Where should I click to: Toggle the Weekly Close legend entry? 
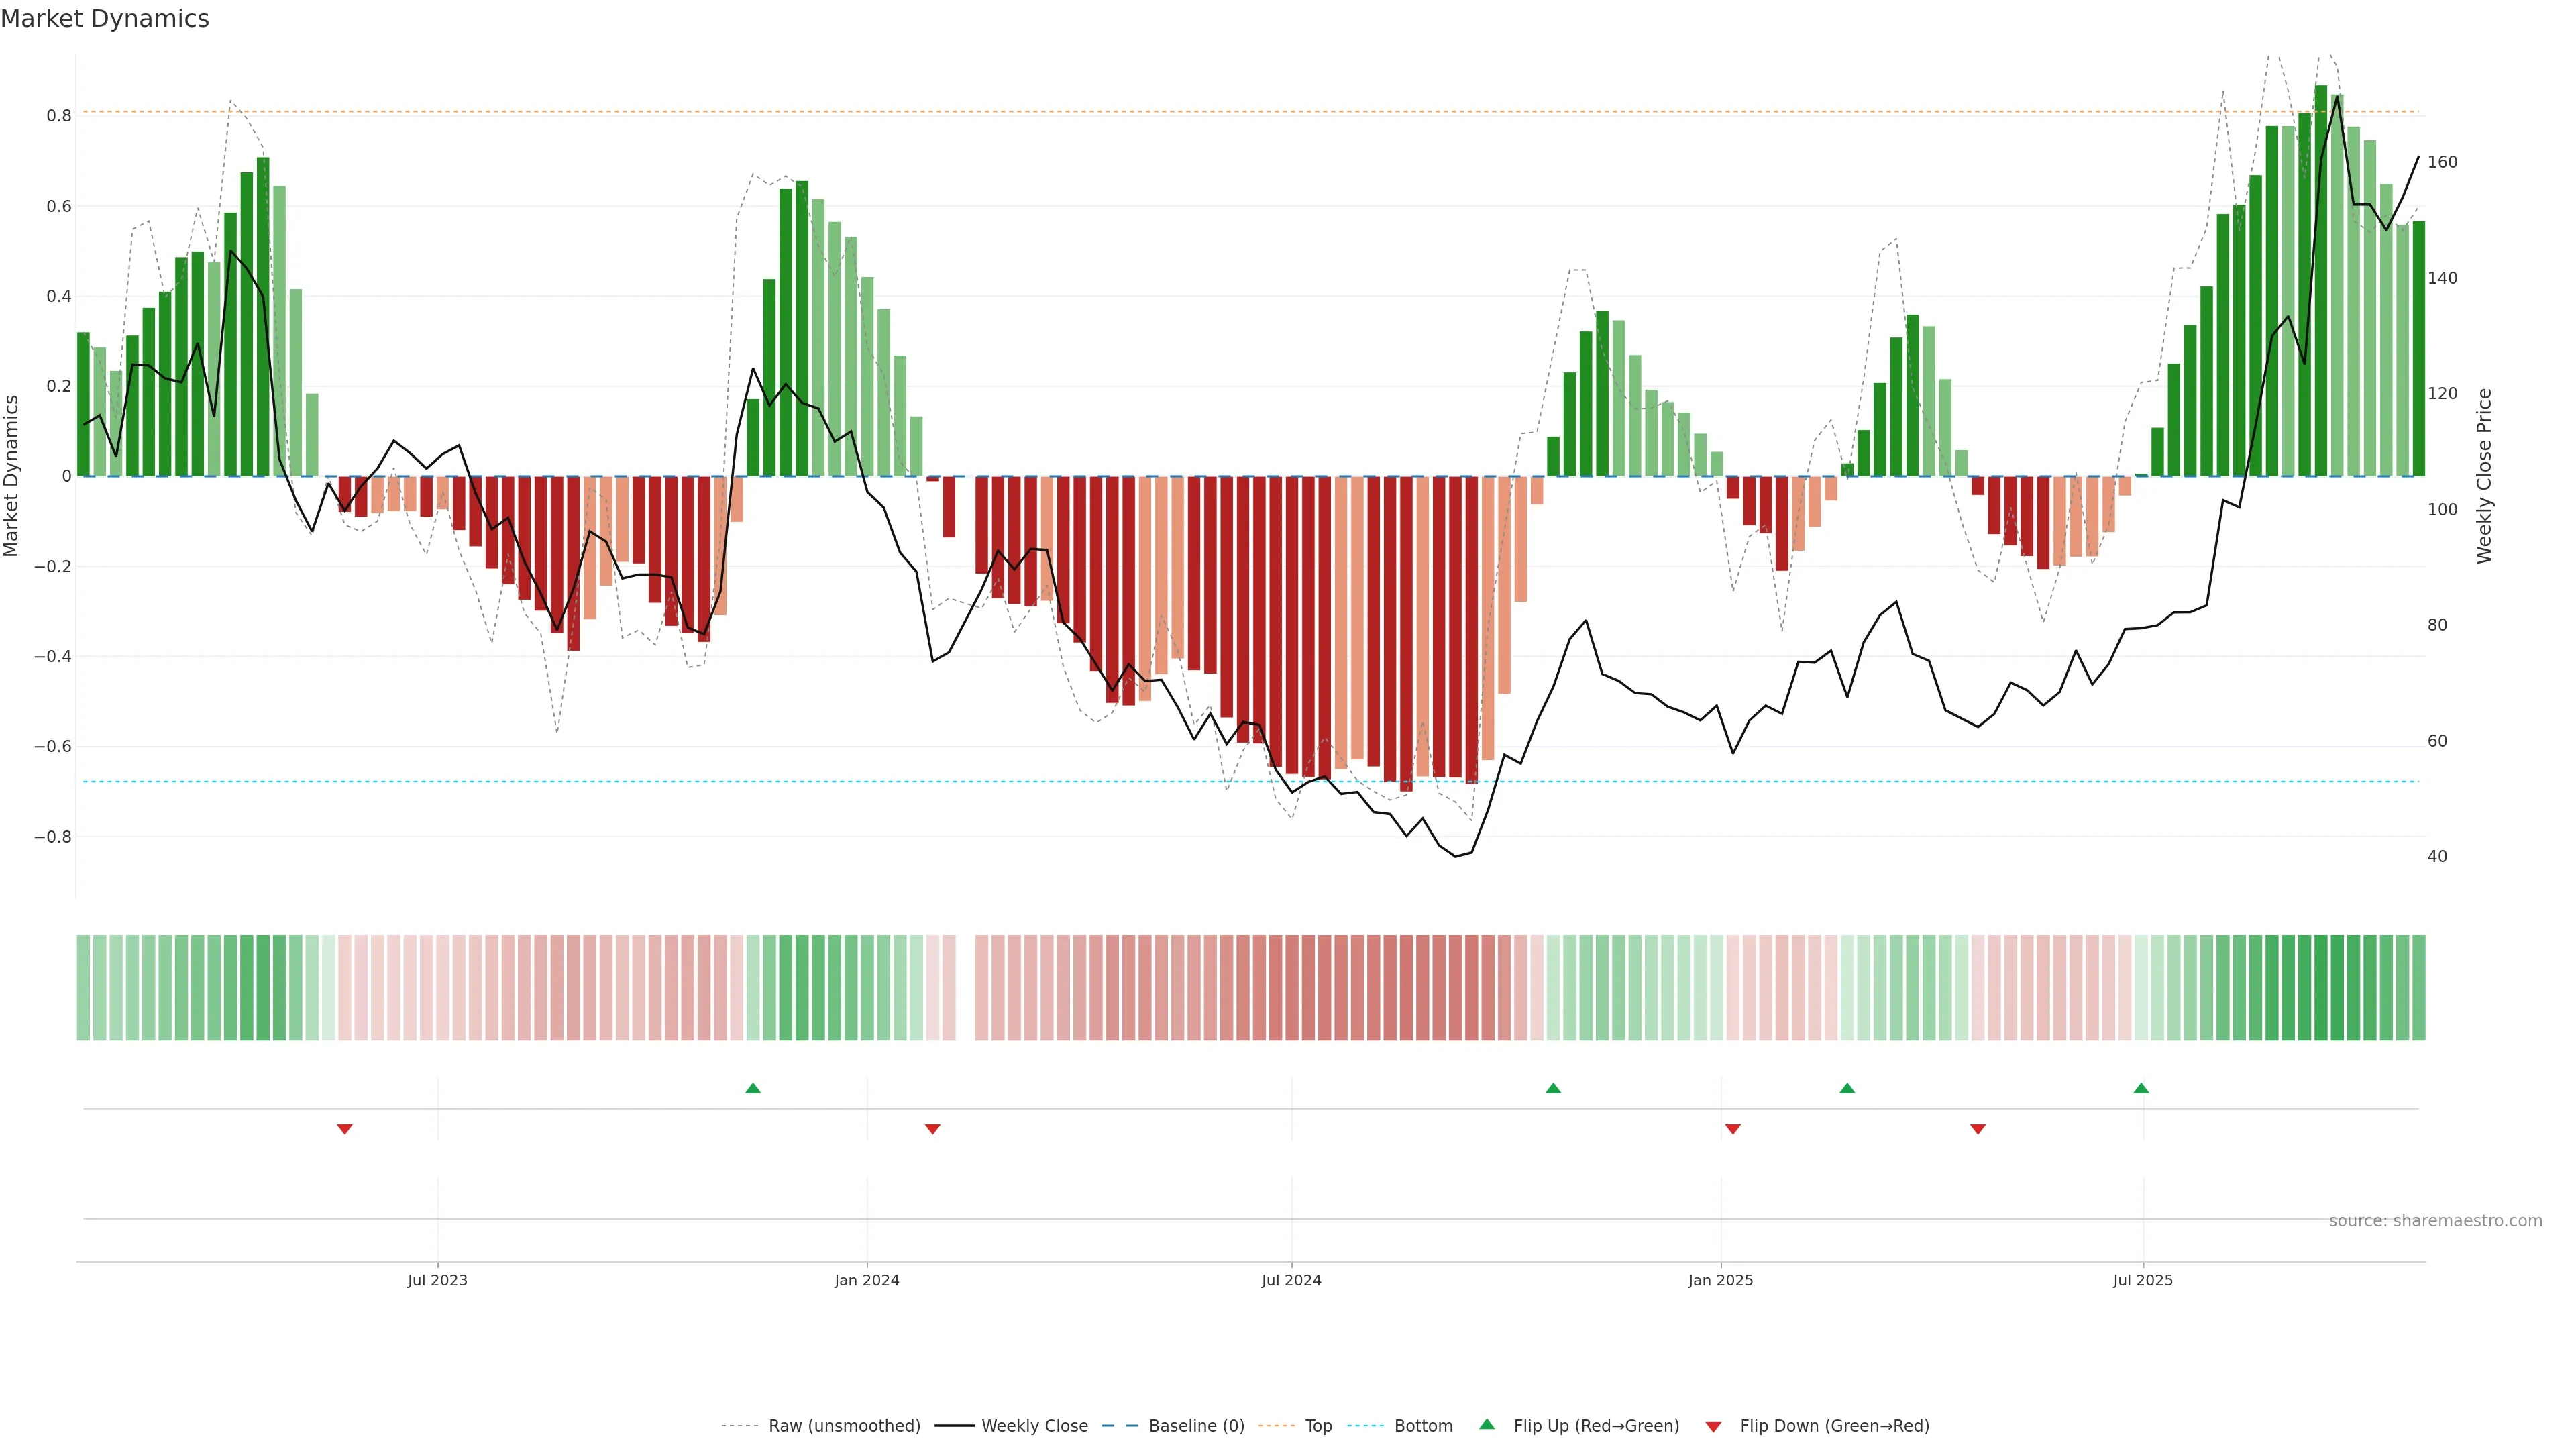pos(1034,1426)
